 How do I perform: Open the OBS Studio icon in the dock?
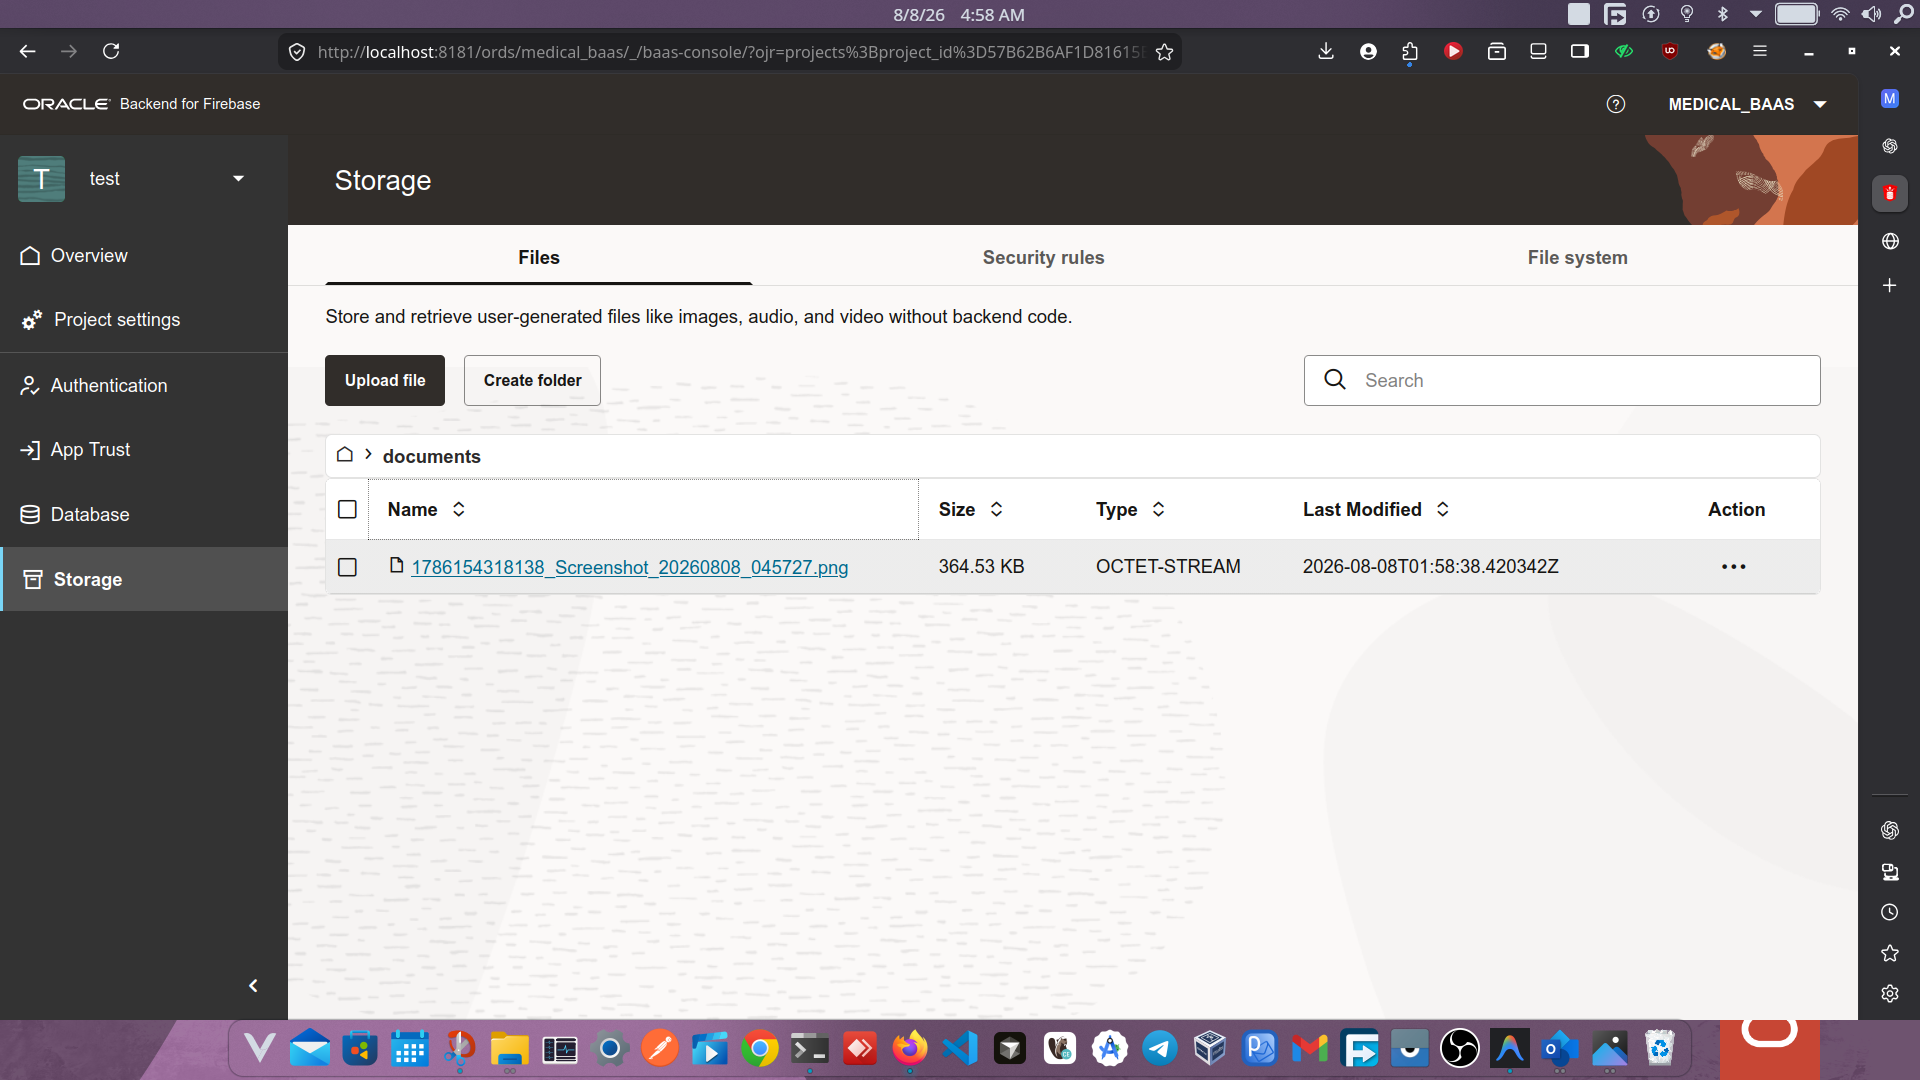pyautogui.click(x=1460, y=1049)
